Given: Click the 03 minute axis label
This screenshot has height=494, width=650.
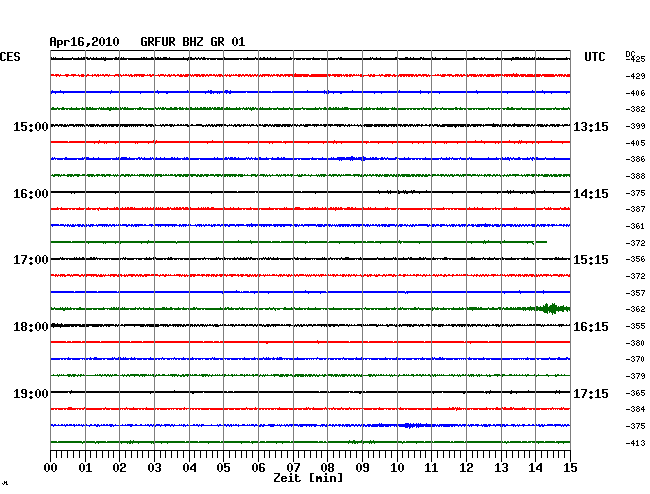Looking at the screenshot, I should click(x=154, y=468).
